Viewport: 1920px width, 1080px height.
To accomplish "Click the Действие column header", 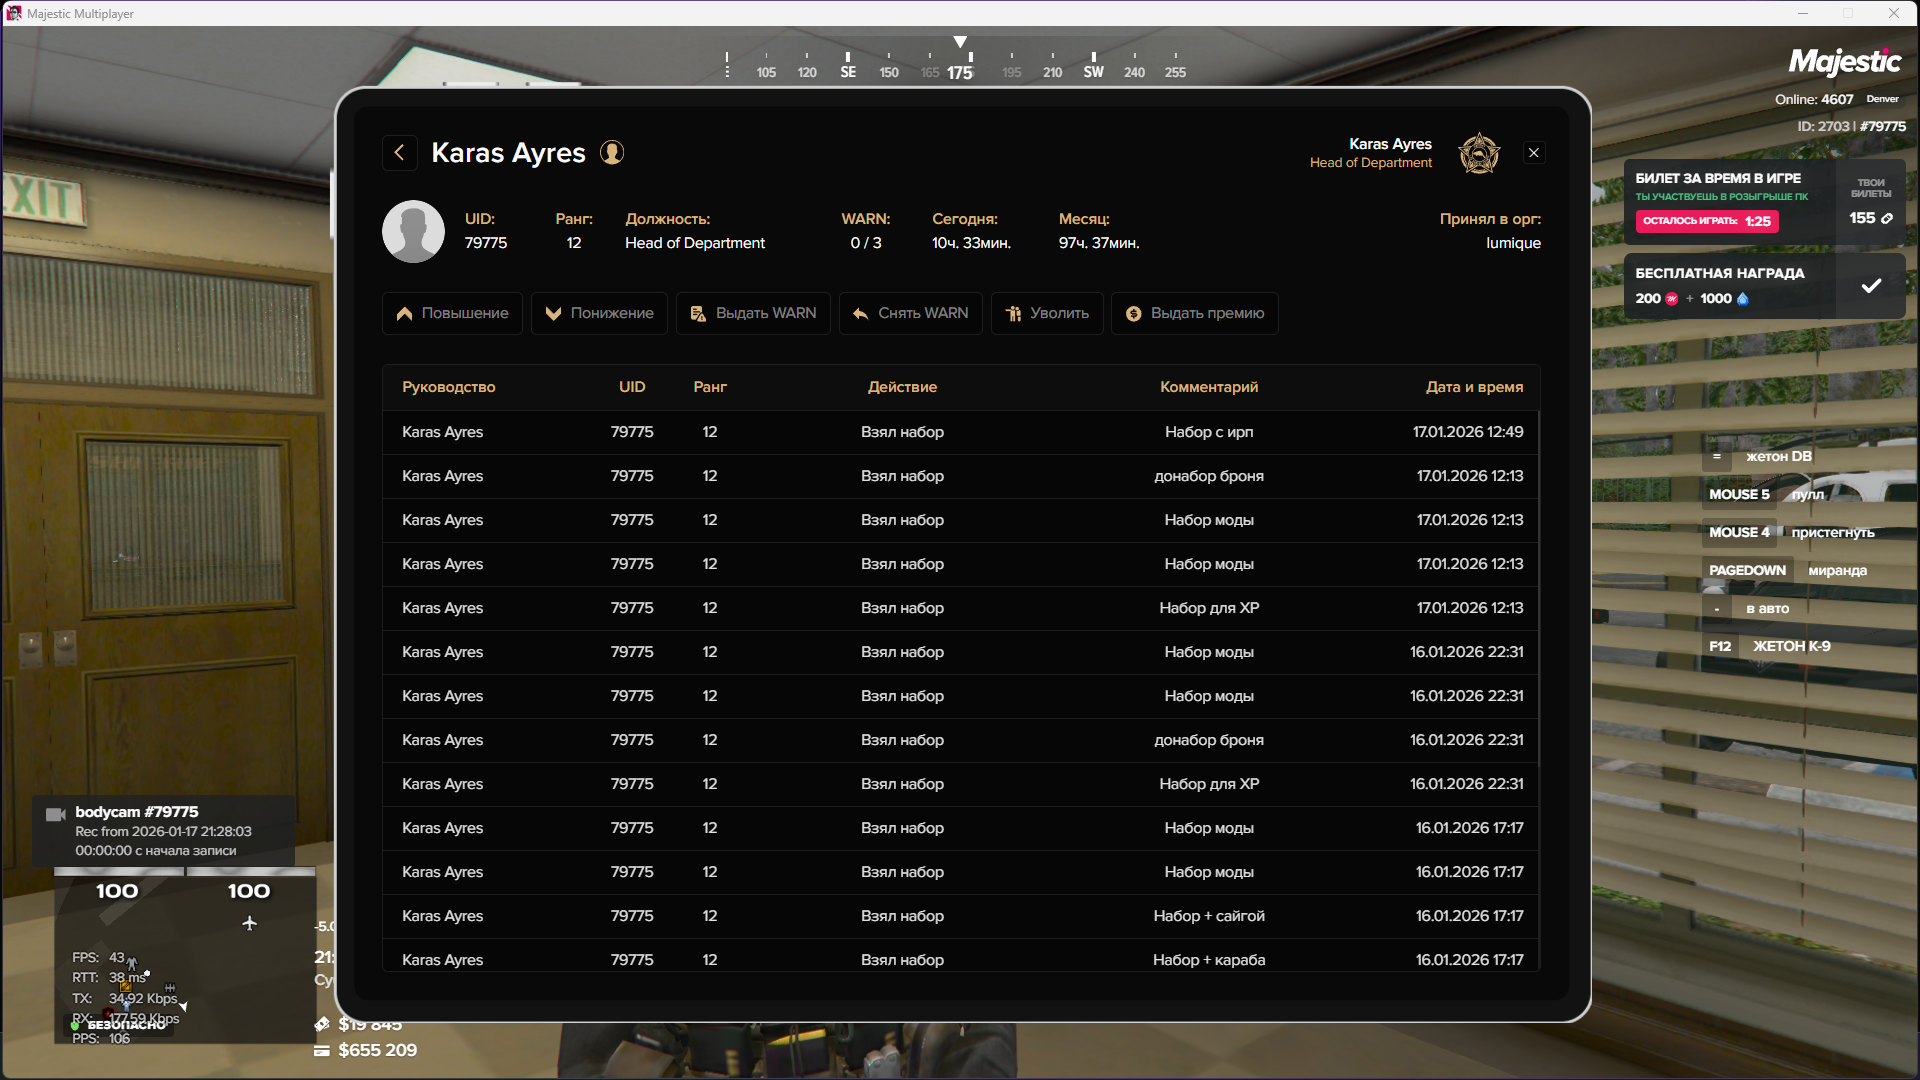I will 902,387.
